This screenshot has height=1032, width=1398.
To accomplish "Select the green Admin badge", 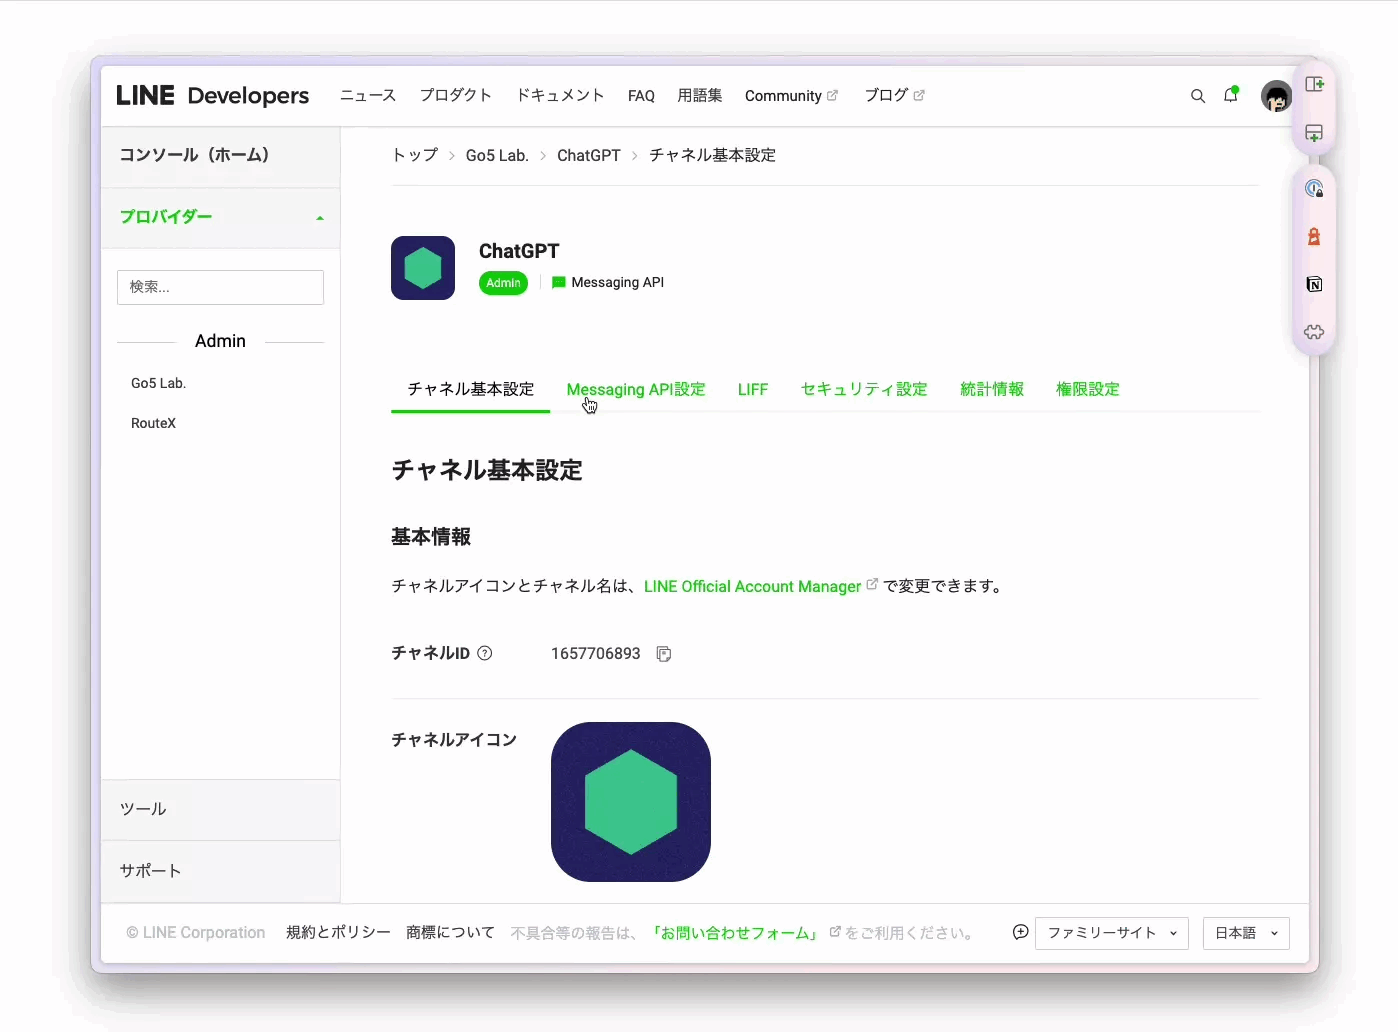I will click(x=503, y=283).
